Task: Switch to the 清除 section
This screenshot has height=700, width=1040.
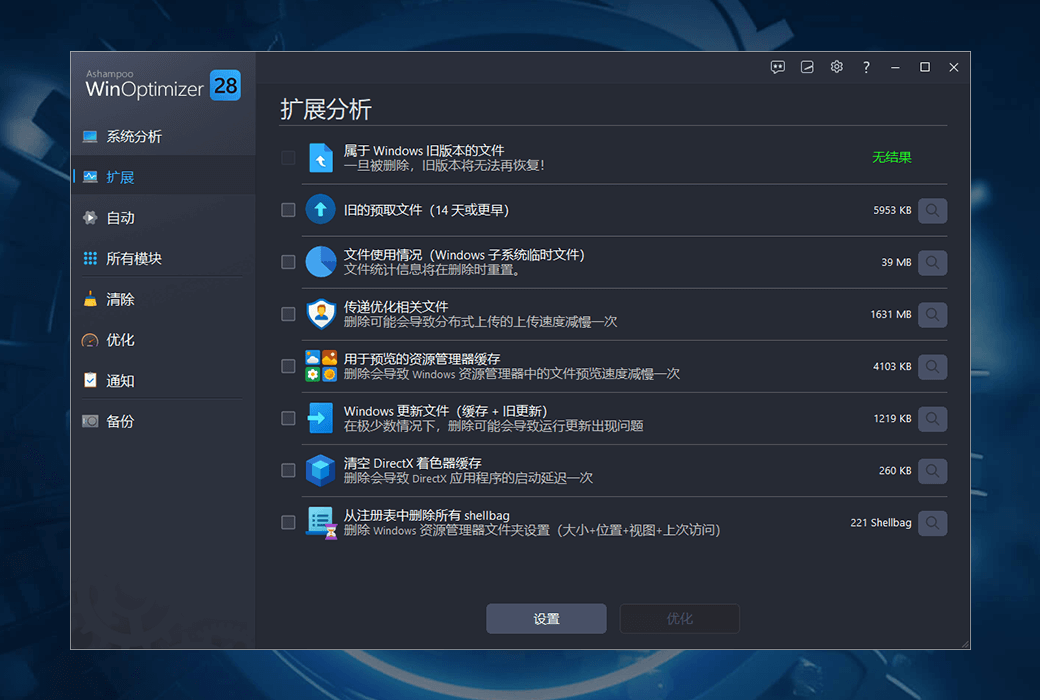Action: click(x=163, y=299)
